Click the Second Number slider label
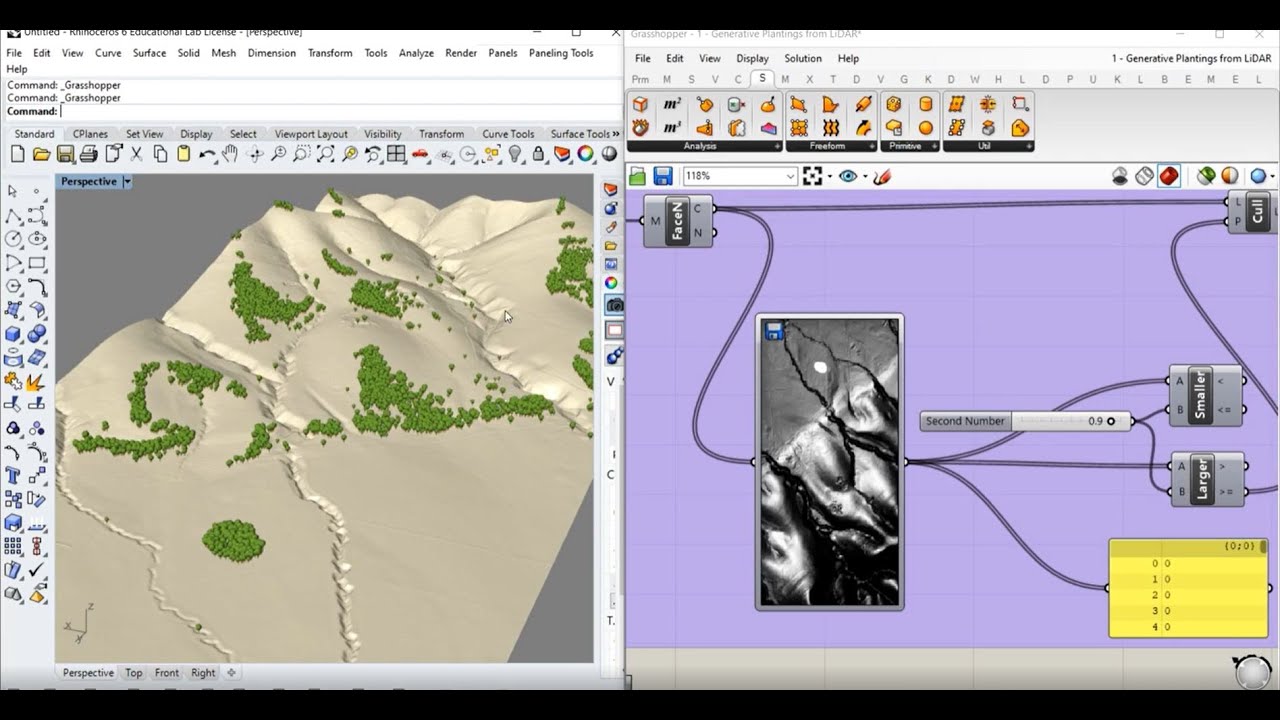1280x720 pixels. (x=965, y=421)
